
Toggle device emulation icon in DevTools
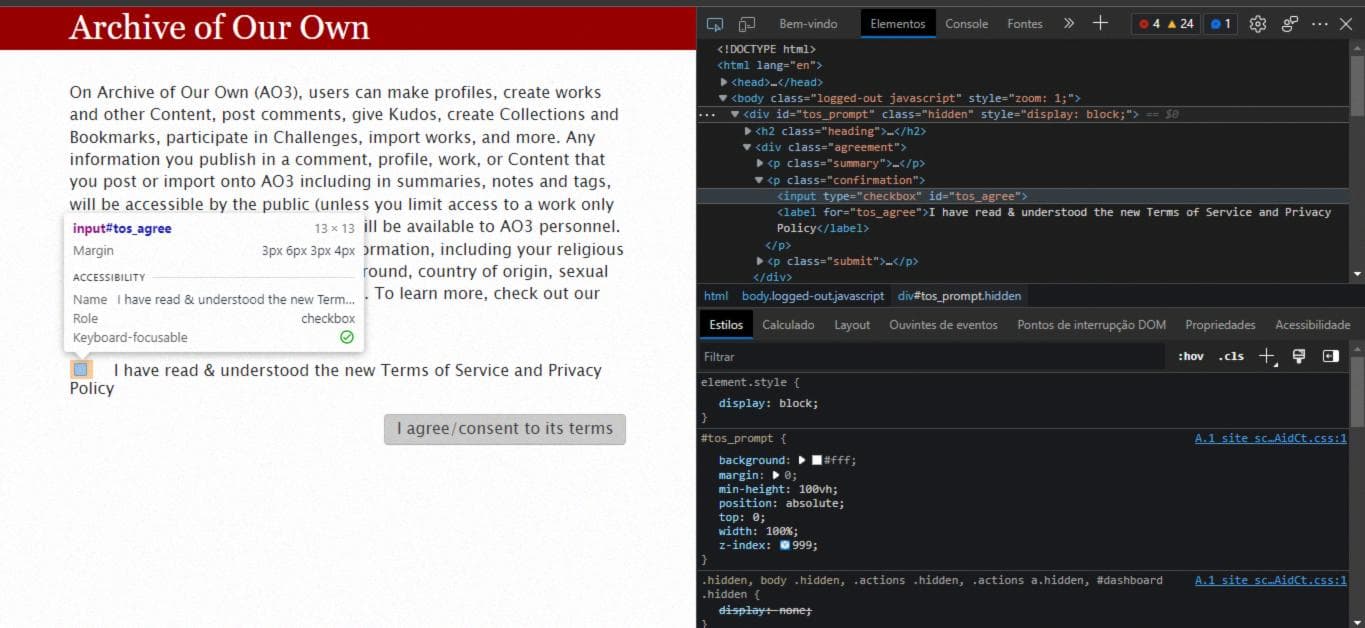point(747,23)
